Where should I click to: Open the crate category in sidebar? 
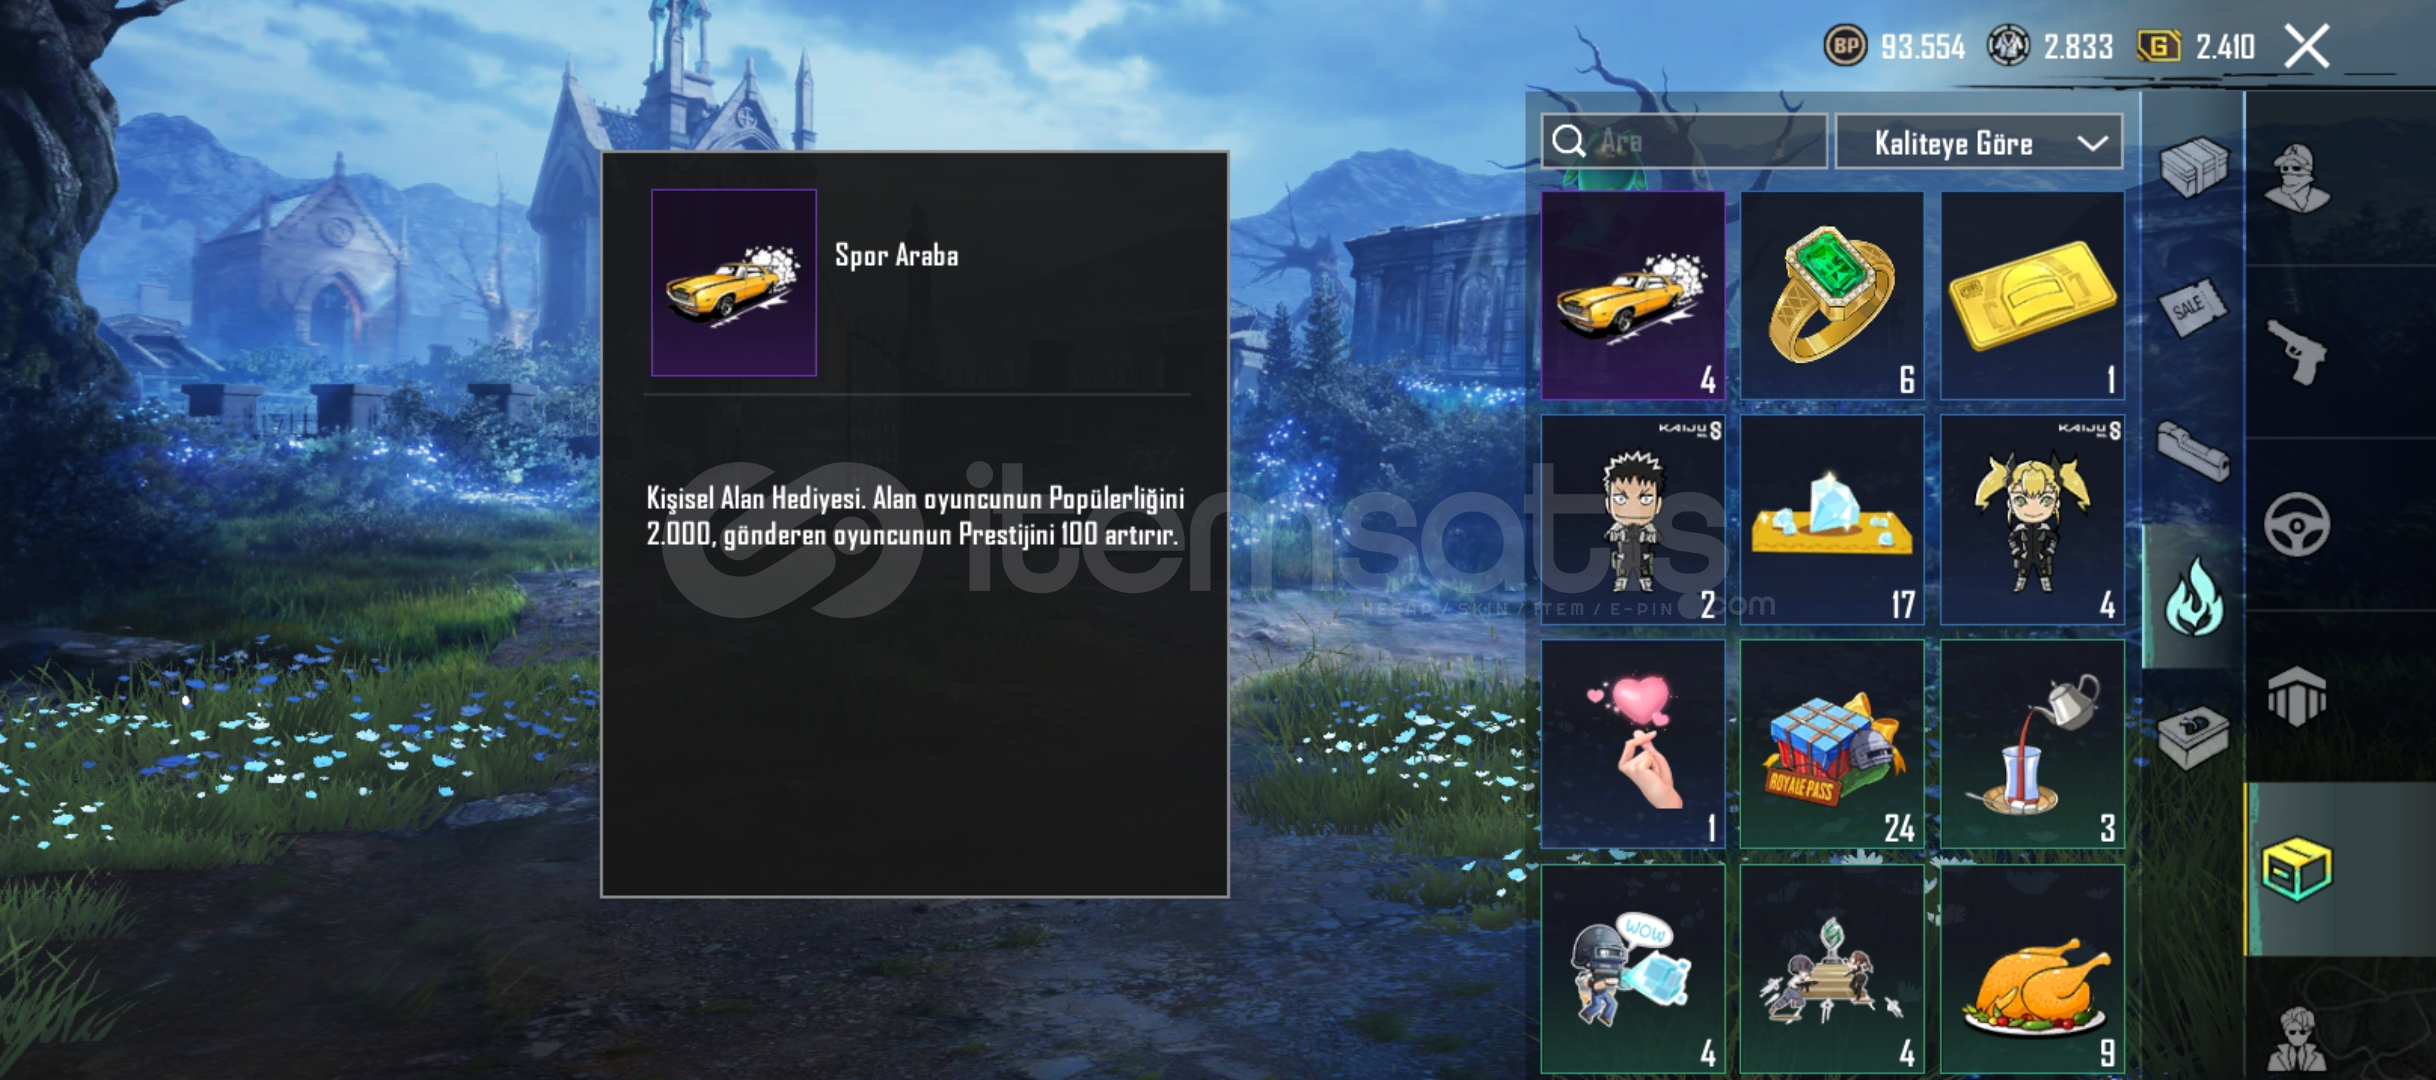pyautogui.click(x=2194, y=166)
